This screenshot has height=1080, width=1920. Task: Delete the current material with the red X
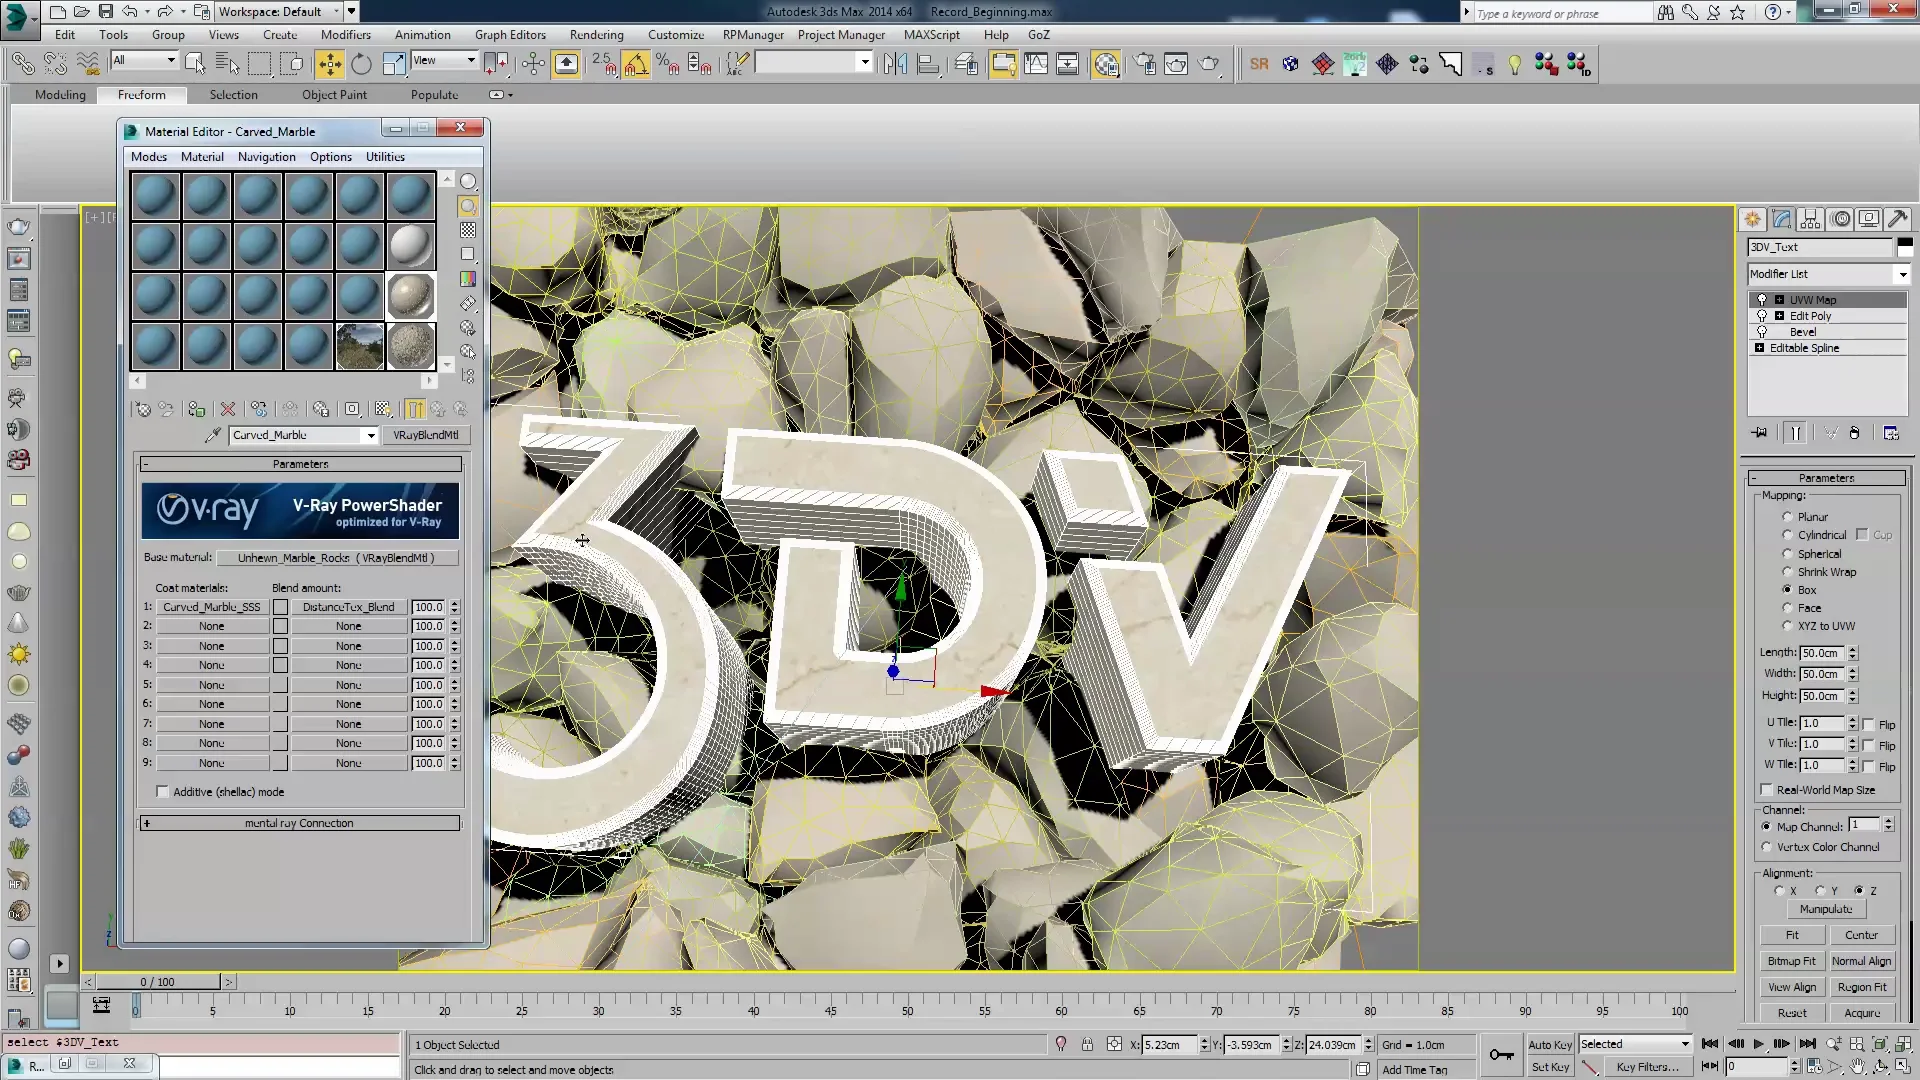228,409
